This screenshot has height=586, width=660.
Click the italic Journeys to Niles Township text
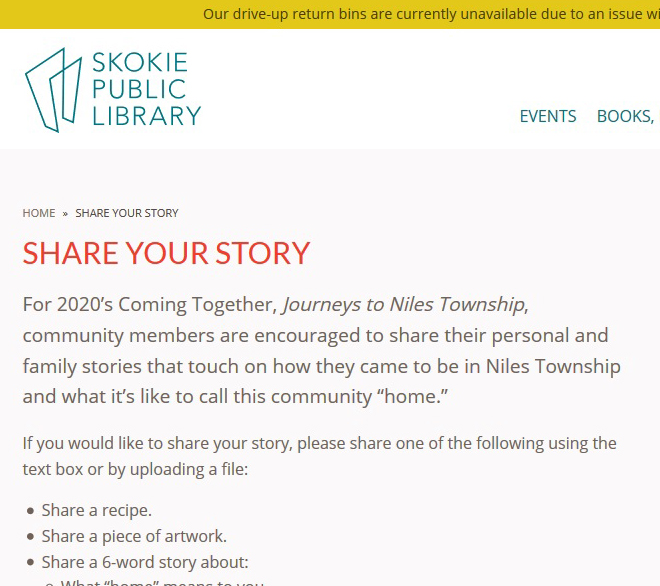coord(403,304)
